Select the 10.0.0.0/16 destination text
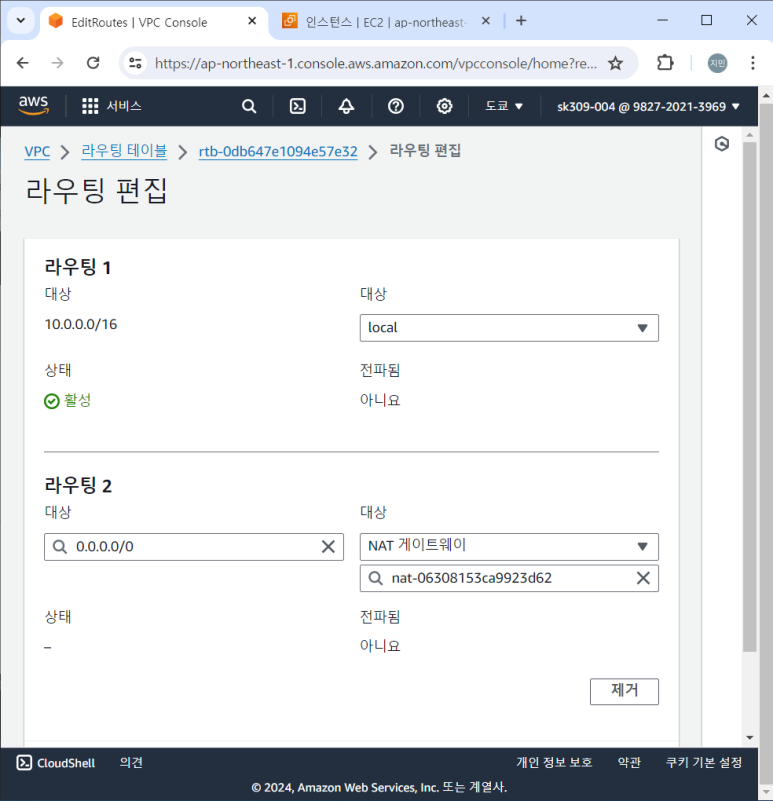 point(81,324)
